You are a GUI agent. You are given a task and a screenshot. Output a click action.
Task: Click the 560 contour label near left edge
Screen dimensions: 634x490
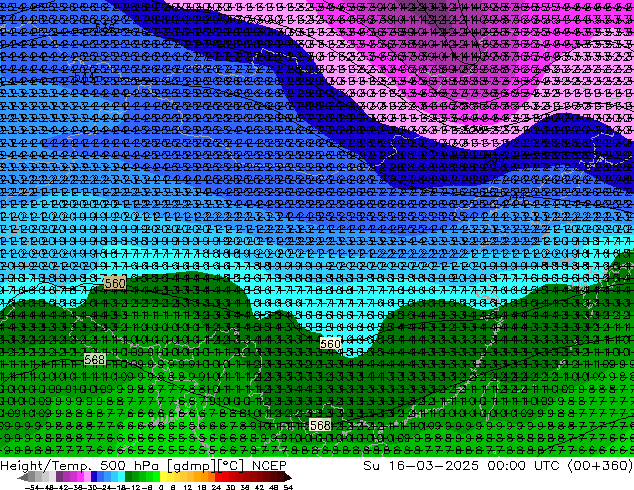click(x=115, y=284)
